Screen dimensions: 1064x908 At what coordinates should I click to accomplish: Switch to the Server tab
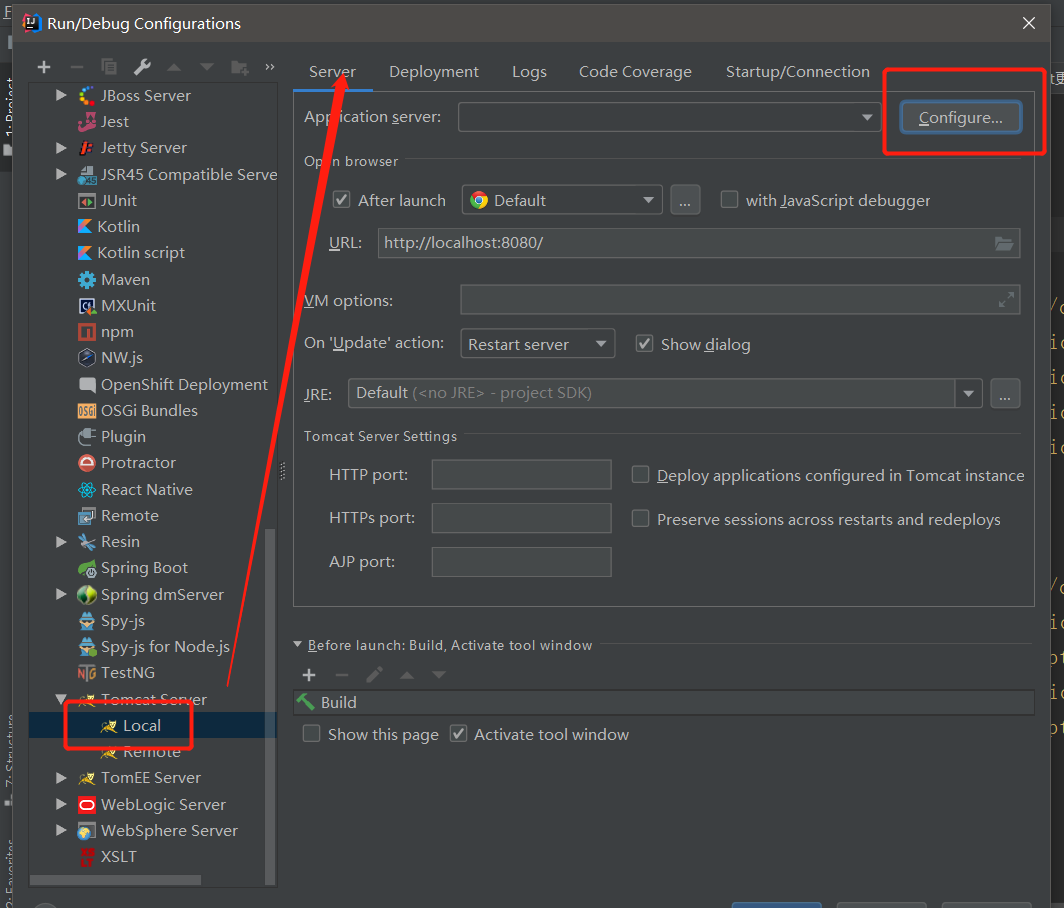tap(332, 72)
